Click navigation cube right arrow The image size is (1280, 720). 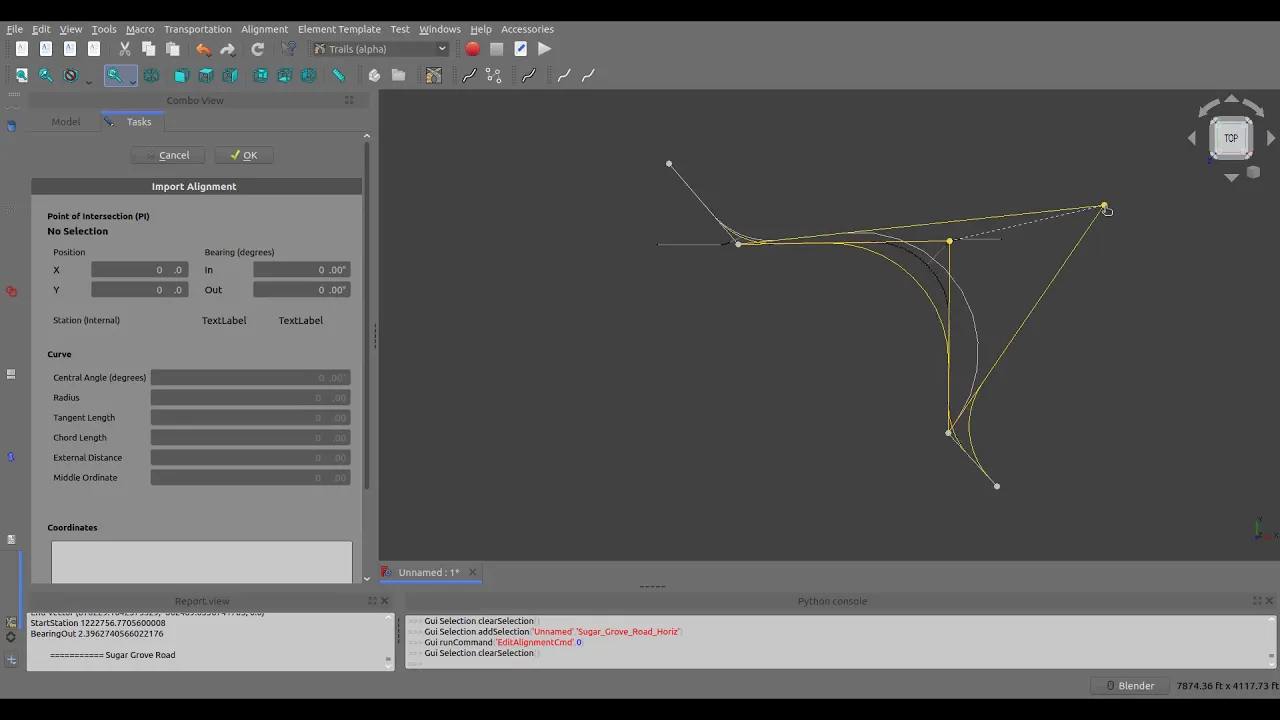coord(1271,138)
